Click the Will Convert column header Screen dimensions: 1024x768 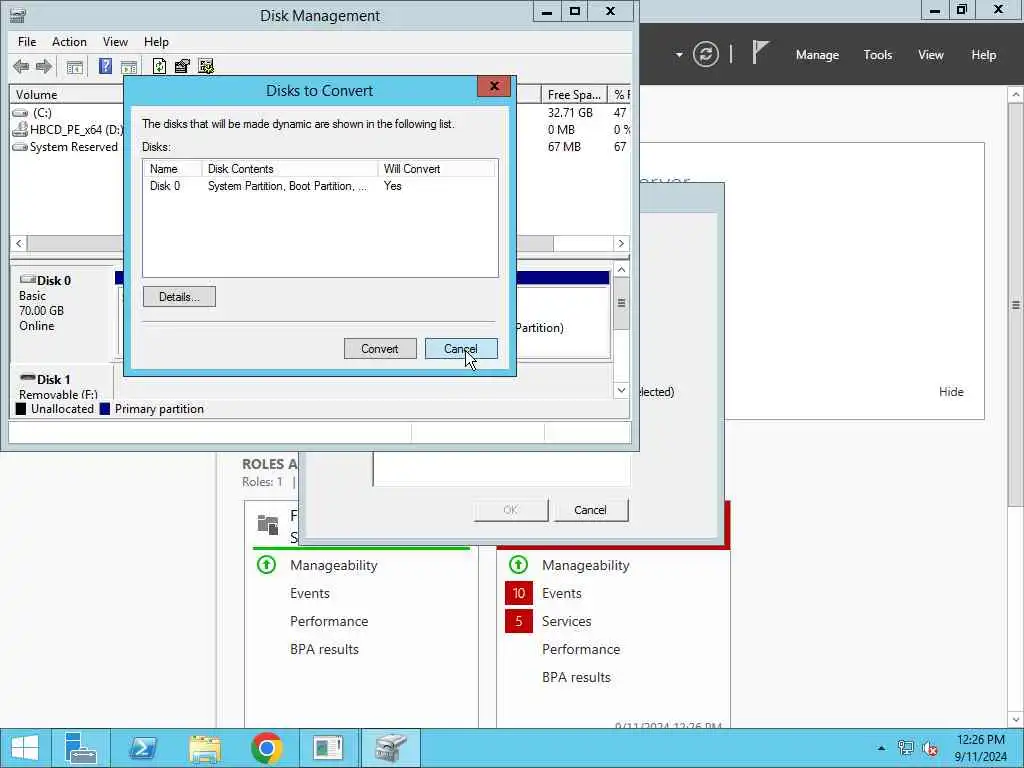pos(436,168)
